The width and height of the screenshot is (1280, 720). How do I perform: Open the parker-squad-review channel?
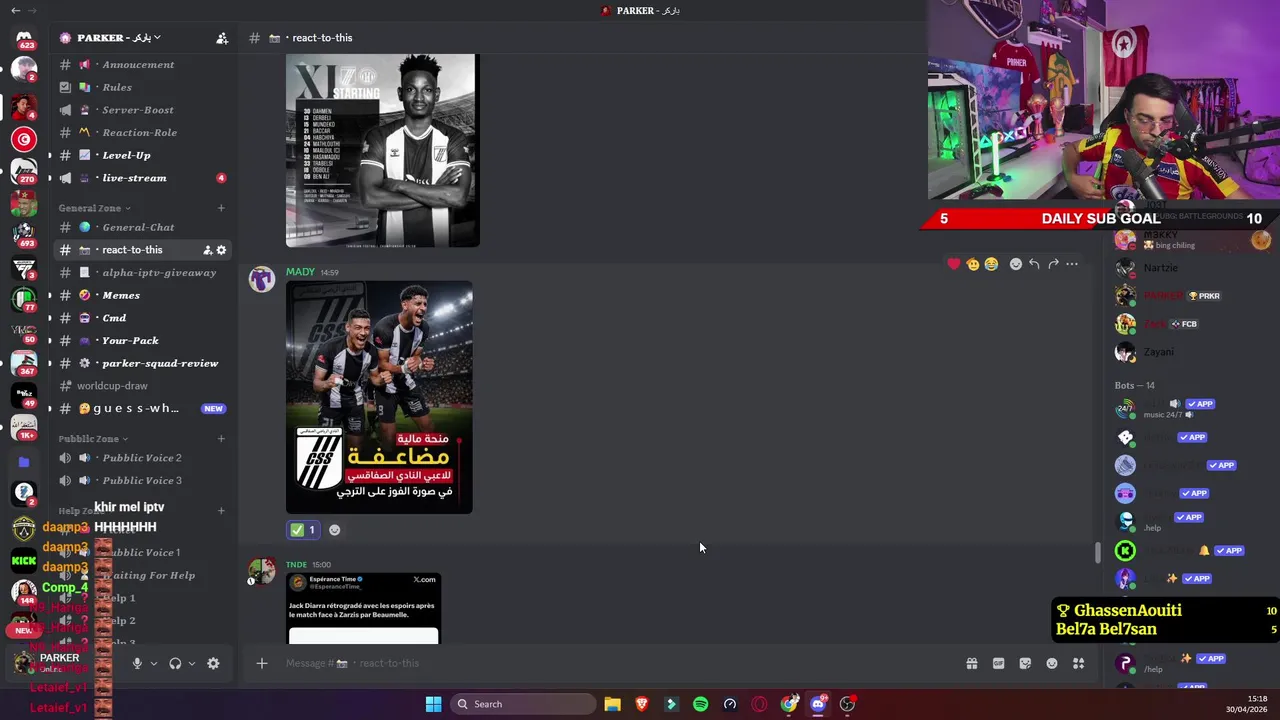(x=142, y=363)
